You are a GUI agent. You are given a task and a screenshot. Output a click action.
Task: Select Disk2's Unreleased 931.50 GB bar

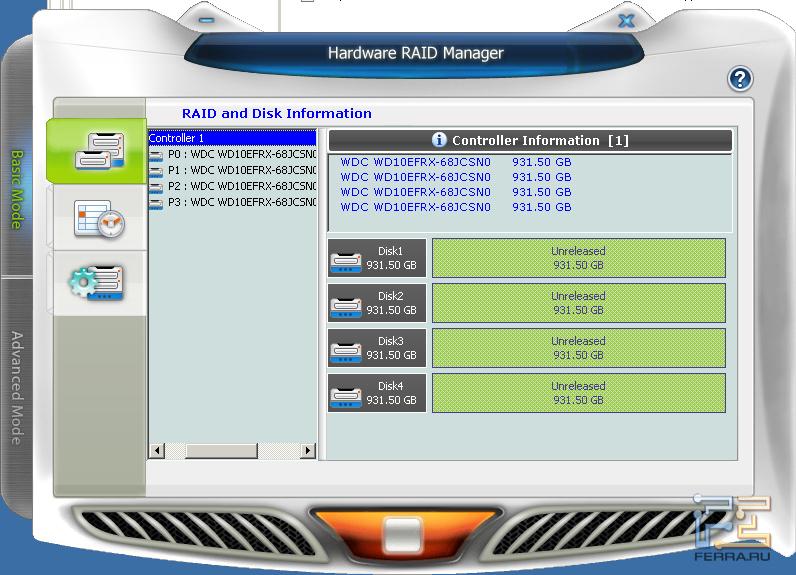click(x=579, y=303)
